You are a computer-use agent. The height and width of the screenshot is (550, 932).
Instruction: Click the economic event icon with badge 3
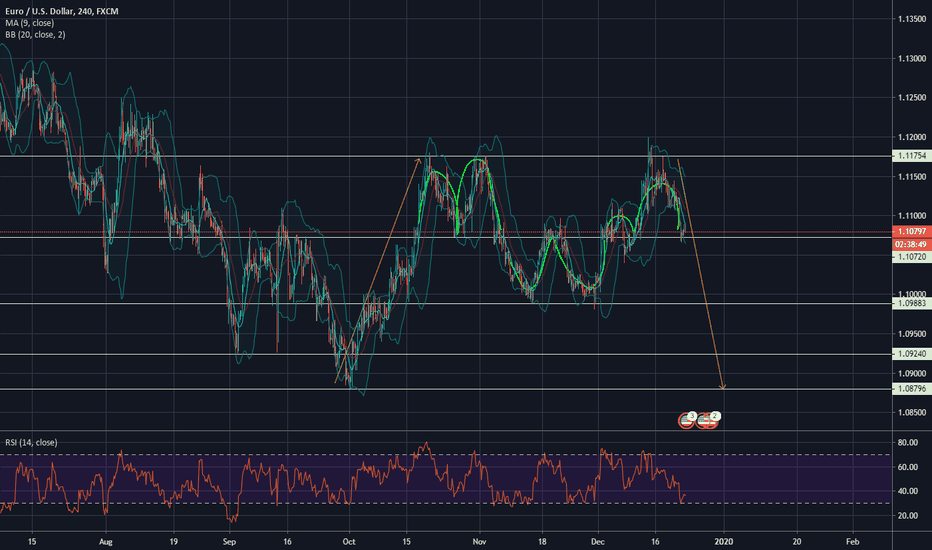tap(688, 419)
